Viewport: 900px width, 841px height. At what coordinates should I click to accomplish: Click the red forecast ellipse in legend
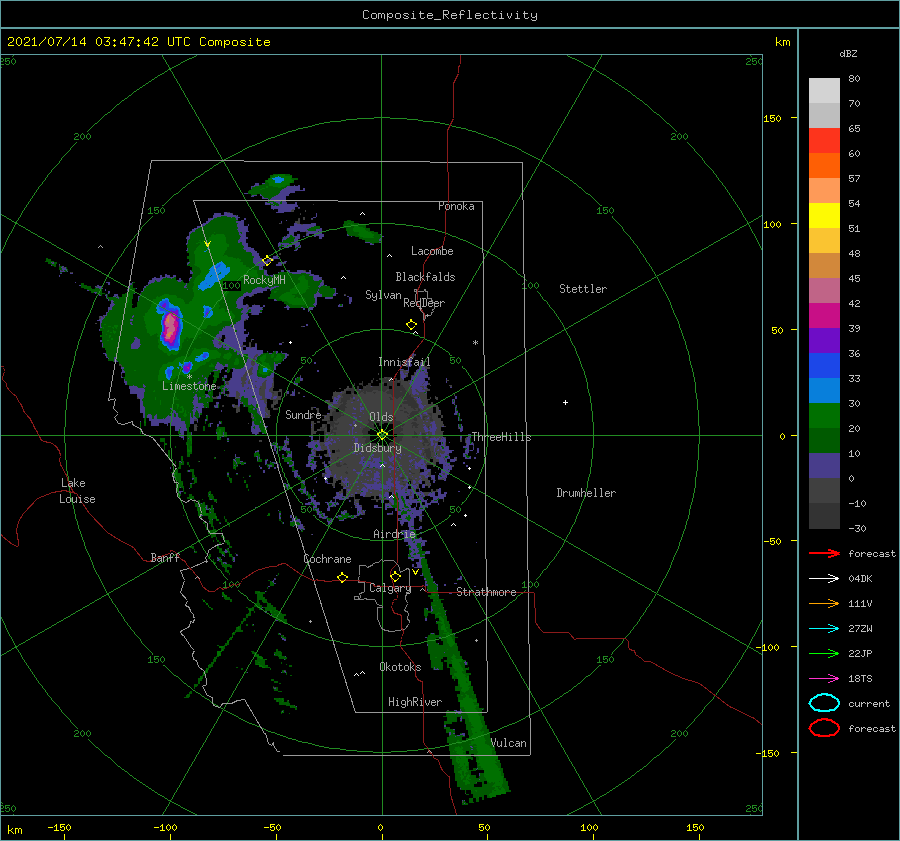click(x=824, y=728)
